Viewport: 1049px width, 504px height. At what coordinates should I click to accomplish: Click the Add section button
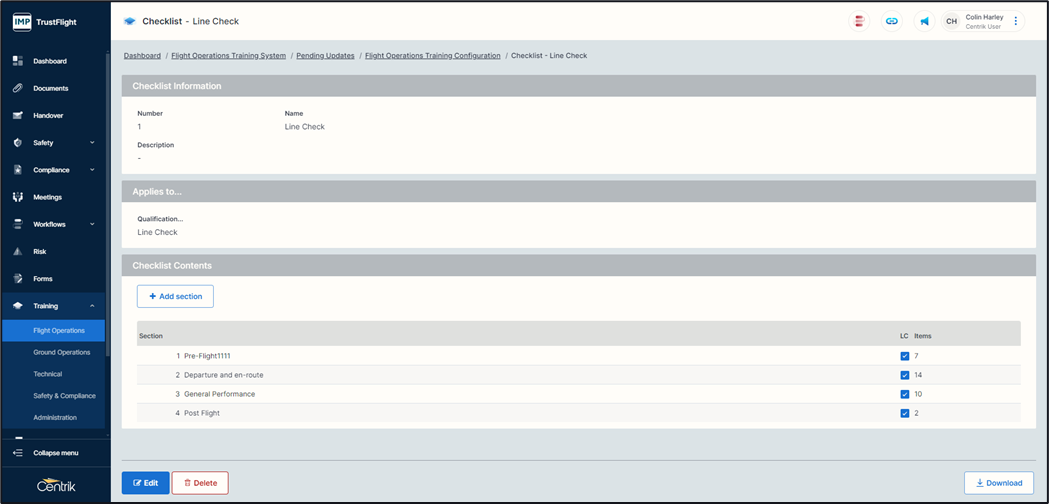[x=175, y=296]
